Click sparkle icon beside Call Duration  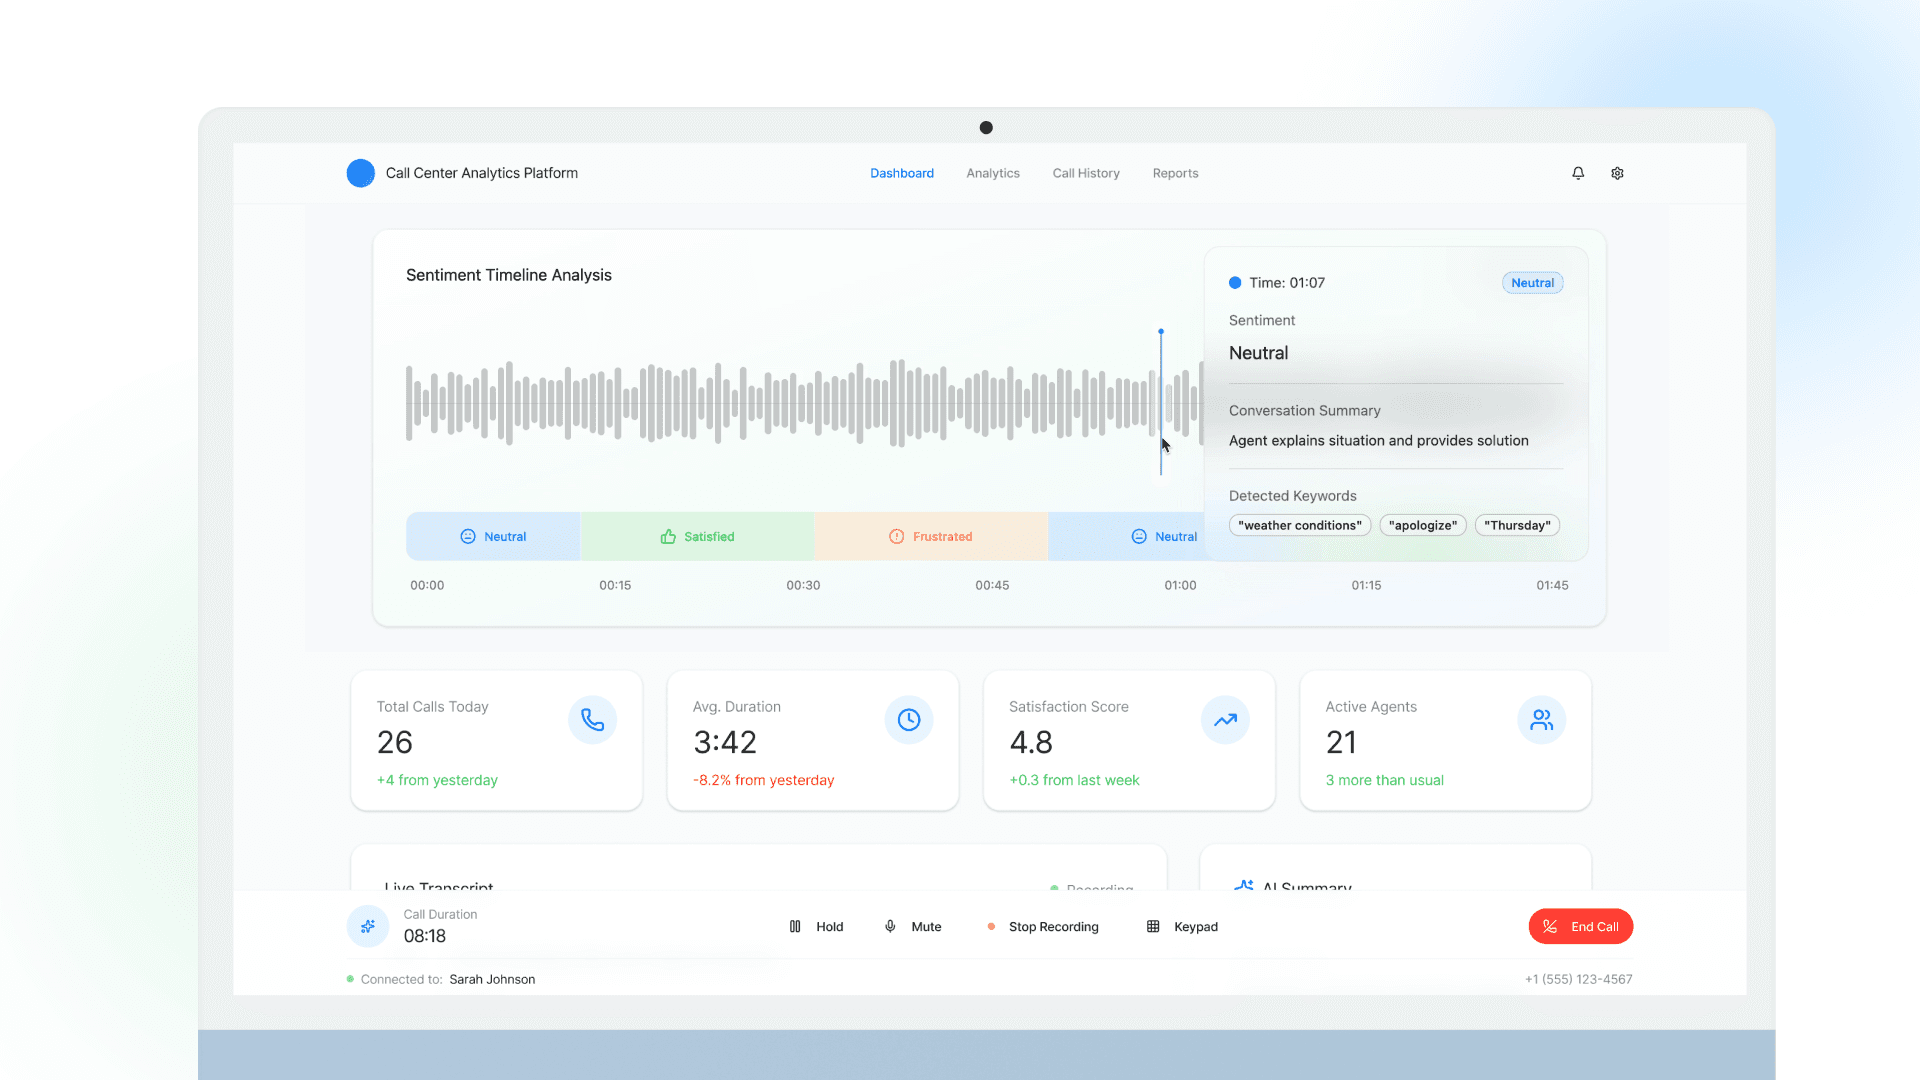point(368,926)
